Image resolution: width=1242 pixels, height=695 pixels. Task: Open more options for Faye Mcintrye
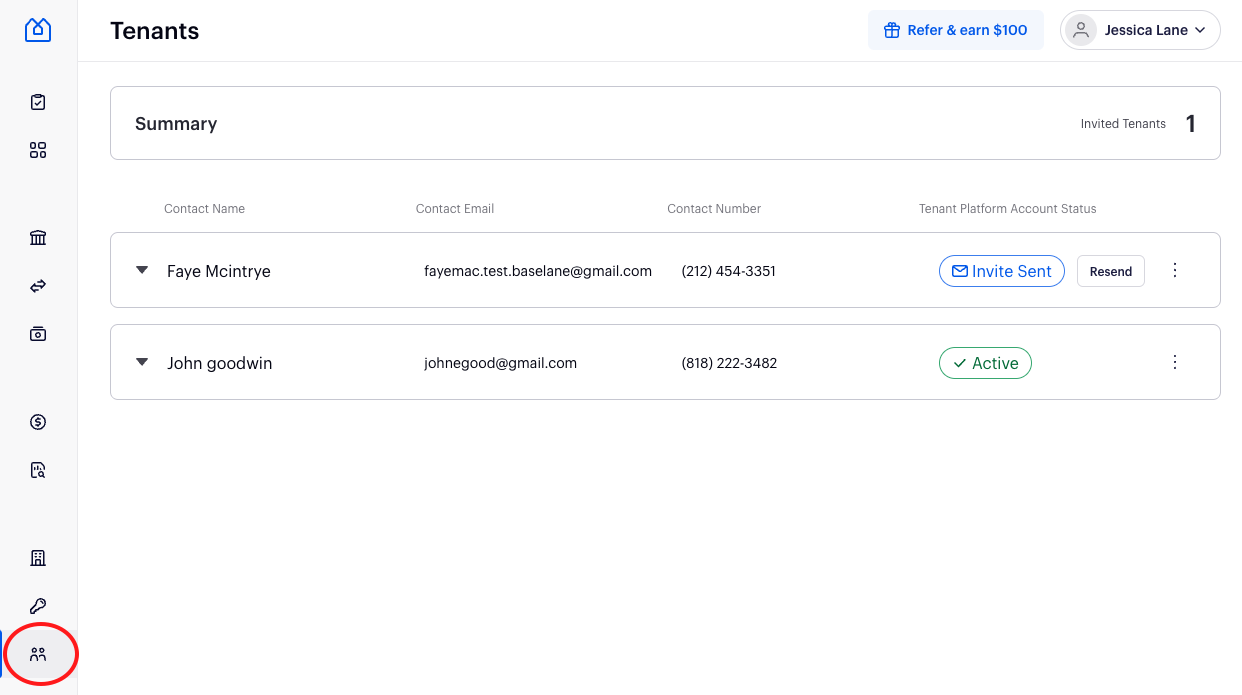[1175, 270]
